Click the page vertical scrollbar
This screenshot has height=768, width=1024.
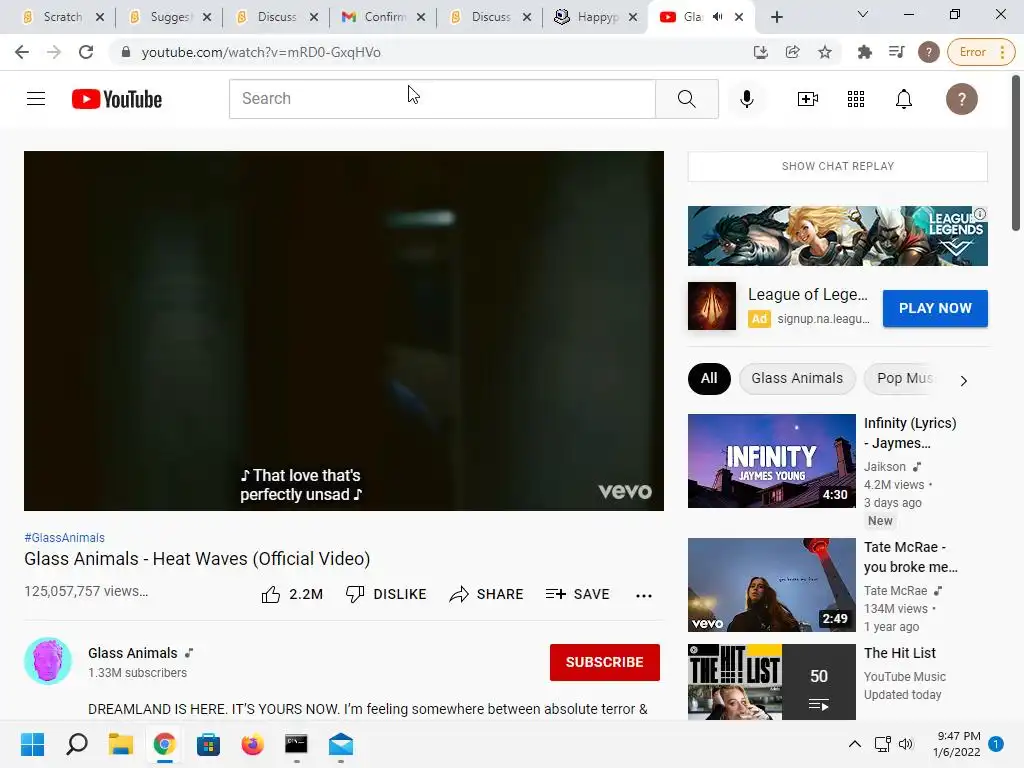1016,153
